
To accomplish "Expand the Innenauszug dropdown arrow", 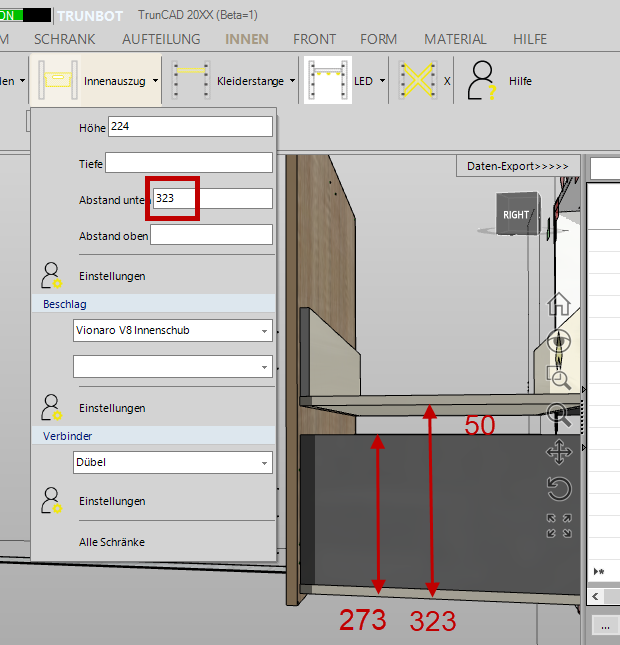I will click(157, 82).
